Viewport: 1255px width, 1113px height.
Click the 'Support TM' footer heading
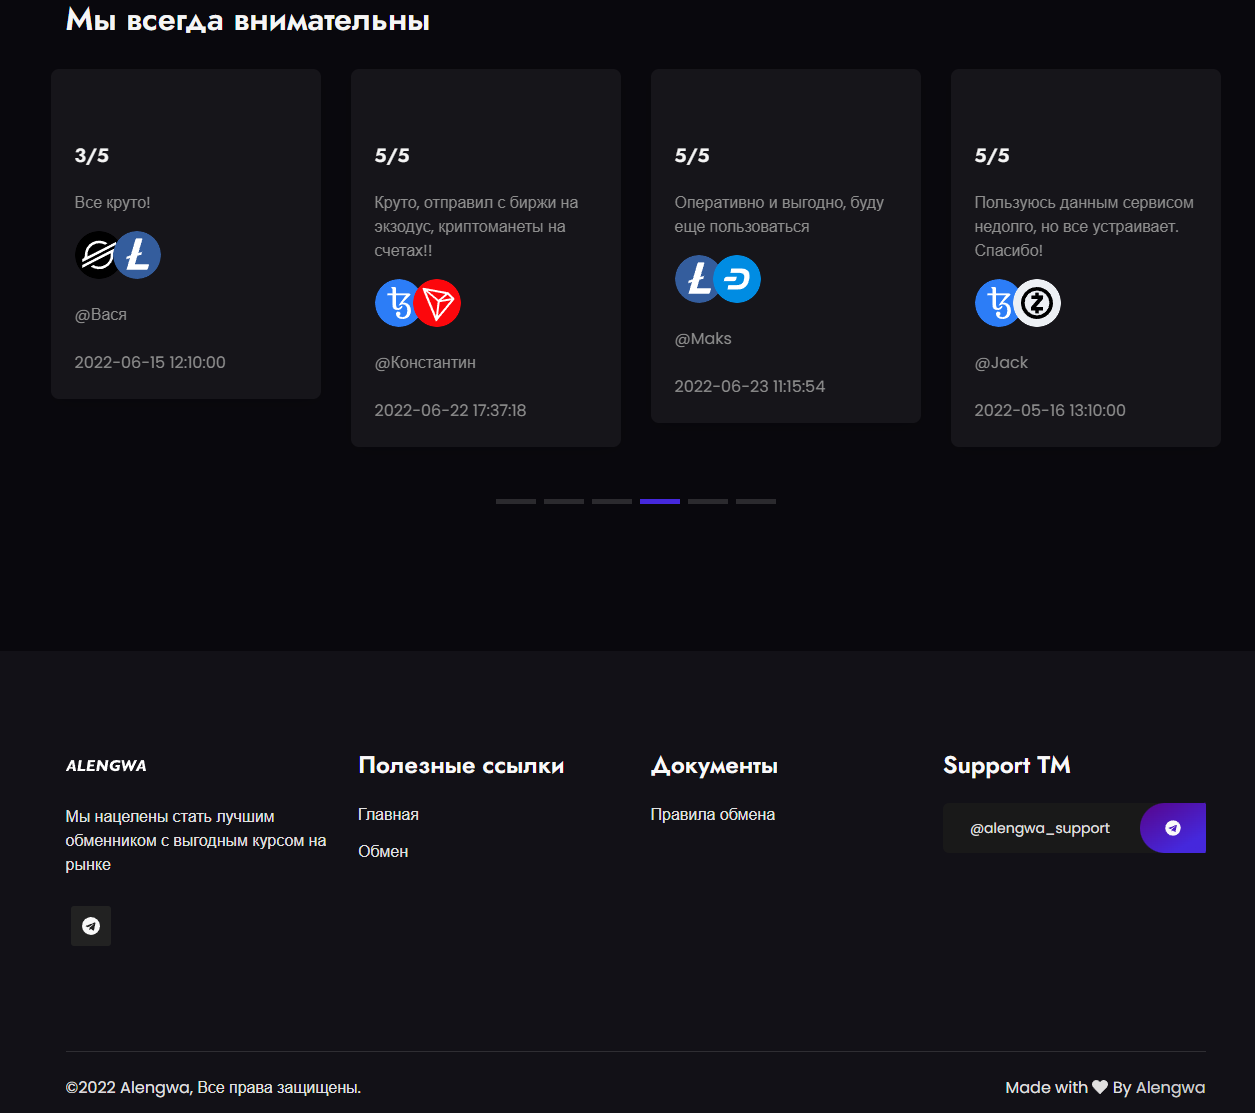(1007, 765)
